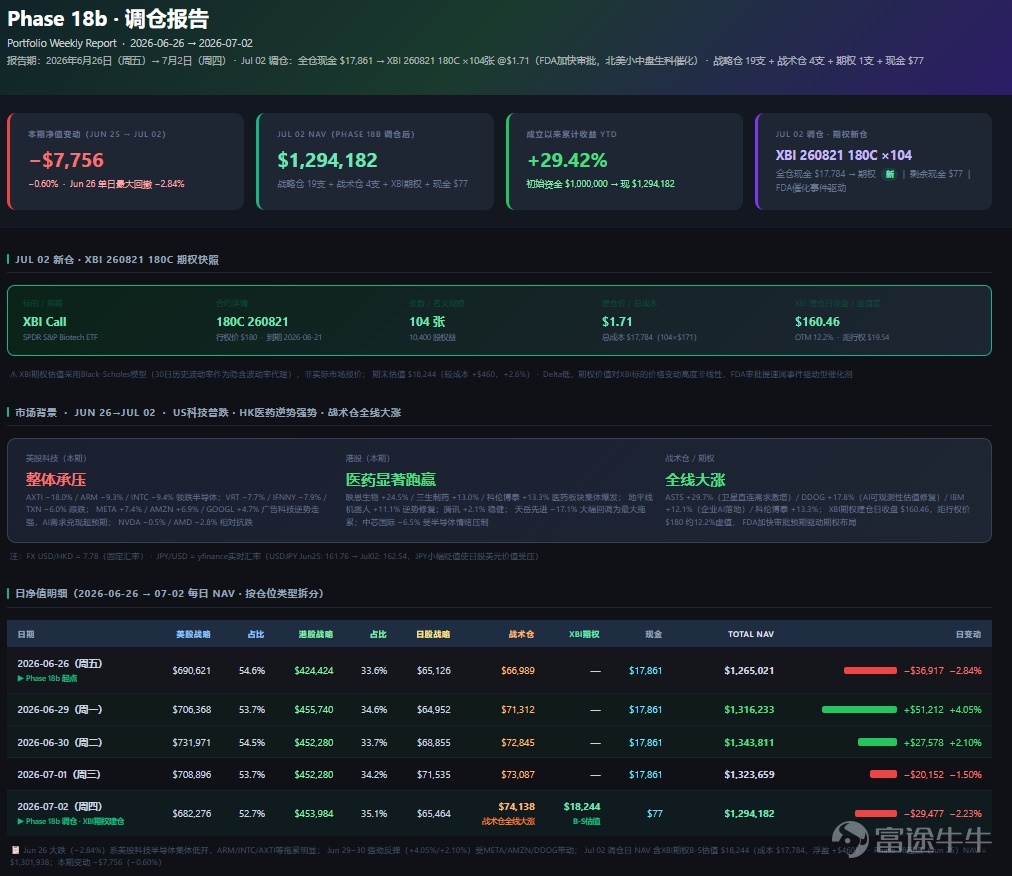Screen dimensions: 1012x876
Task: Click the 医药显著跑赢 heading
Action: [390, 480]
